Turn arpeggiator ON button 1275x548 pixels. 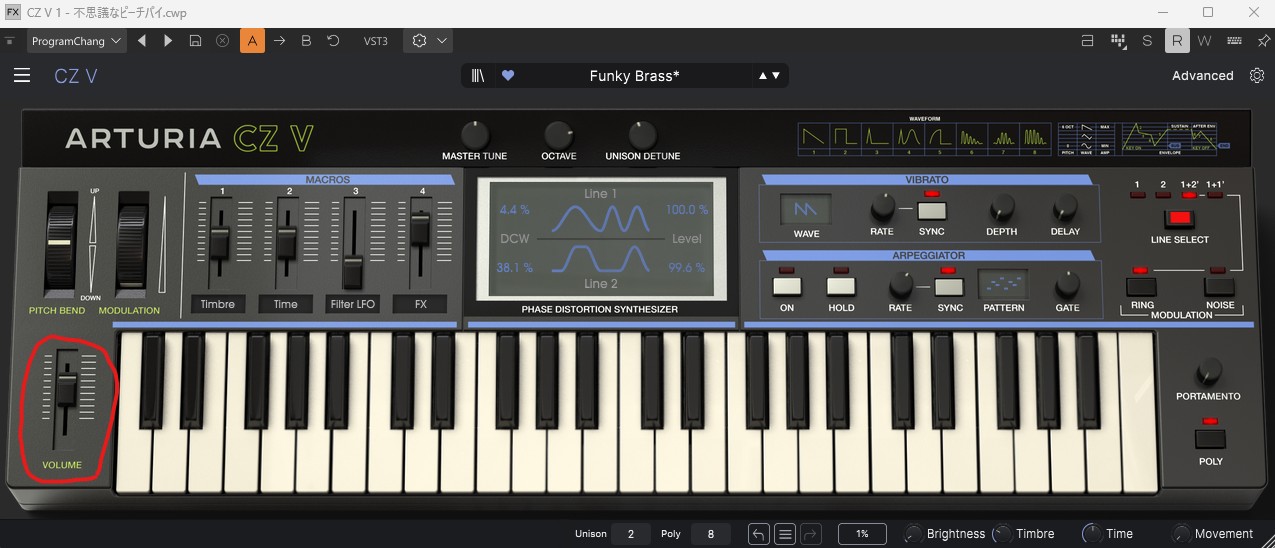tap(787, 286)
